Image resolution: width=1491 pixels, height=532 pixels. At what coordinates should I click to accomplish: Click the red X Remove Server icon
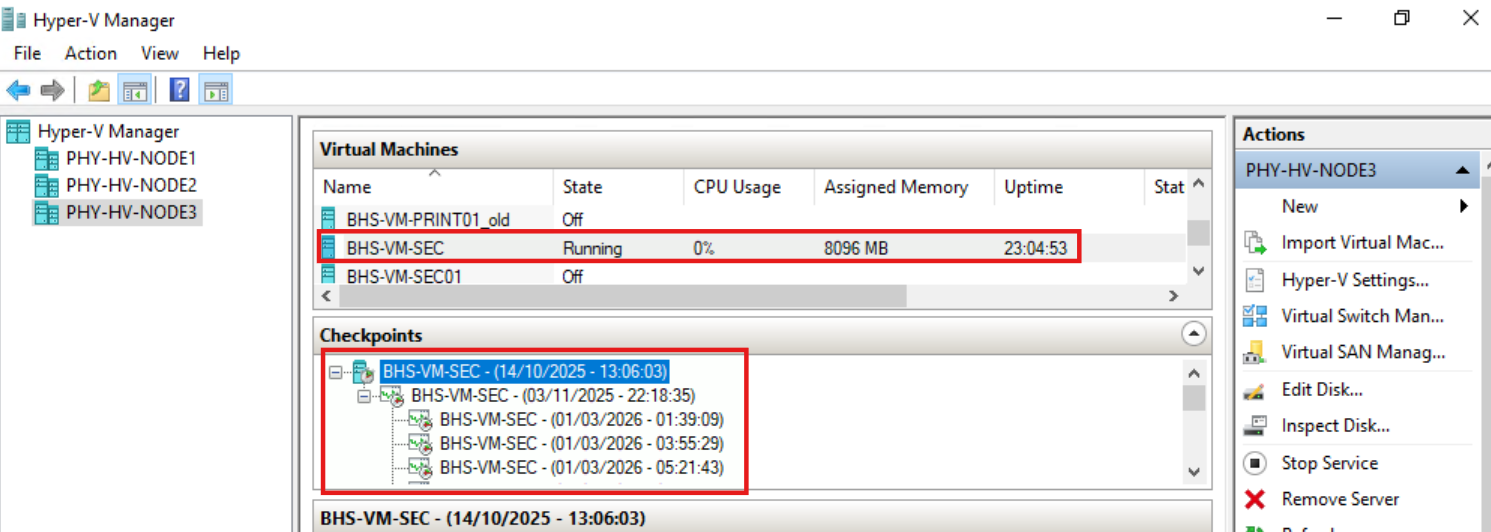pyautogui.click(x=1255, y=499)
